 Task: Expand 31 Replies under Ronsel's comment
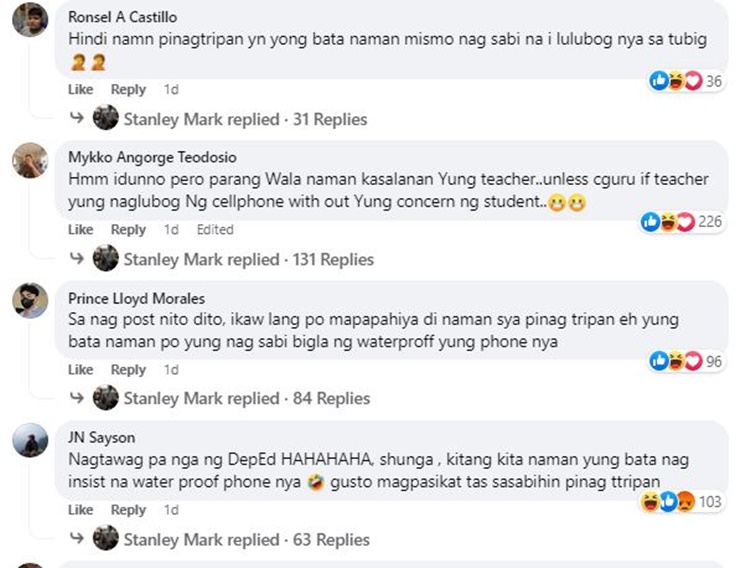(x=330, y=119)
